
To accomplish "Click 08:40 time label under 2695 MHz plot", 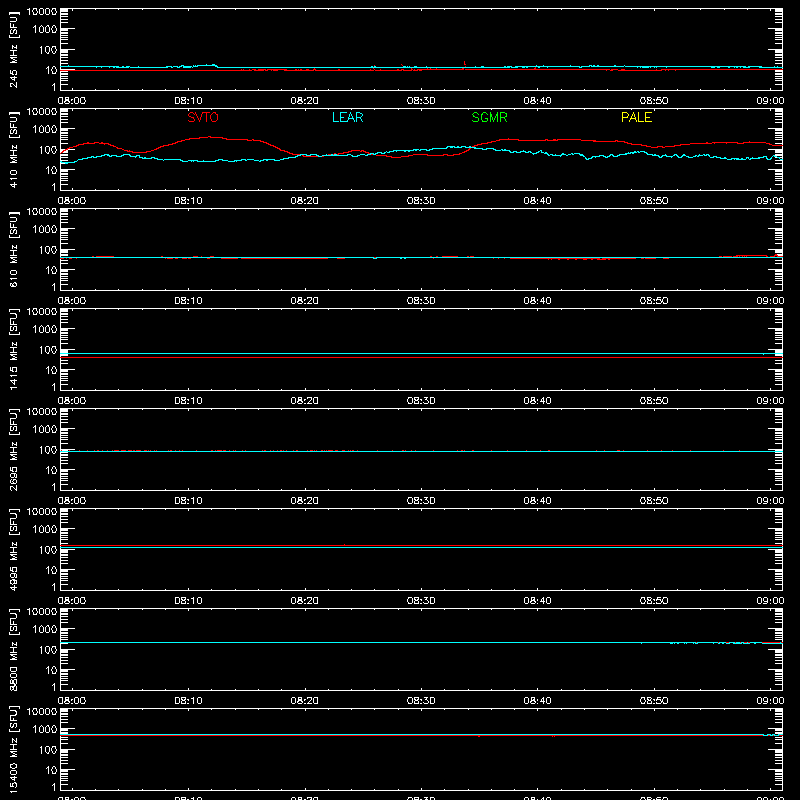I will (x=537, y=501).
